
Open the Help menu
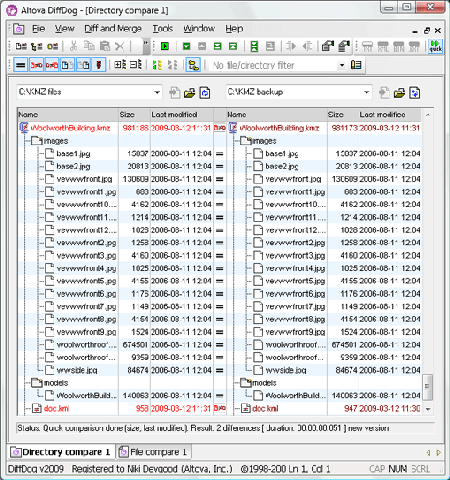click(x=234, y=29)
